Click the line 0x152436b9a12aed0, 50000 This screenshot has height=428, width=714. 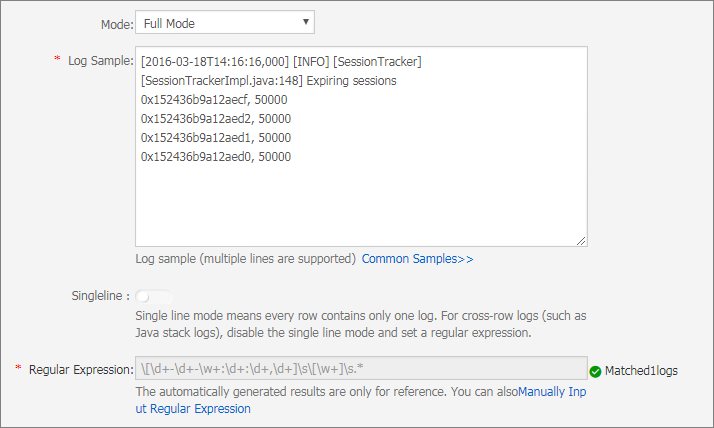point(216,157)
